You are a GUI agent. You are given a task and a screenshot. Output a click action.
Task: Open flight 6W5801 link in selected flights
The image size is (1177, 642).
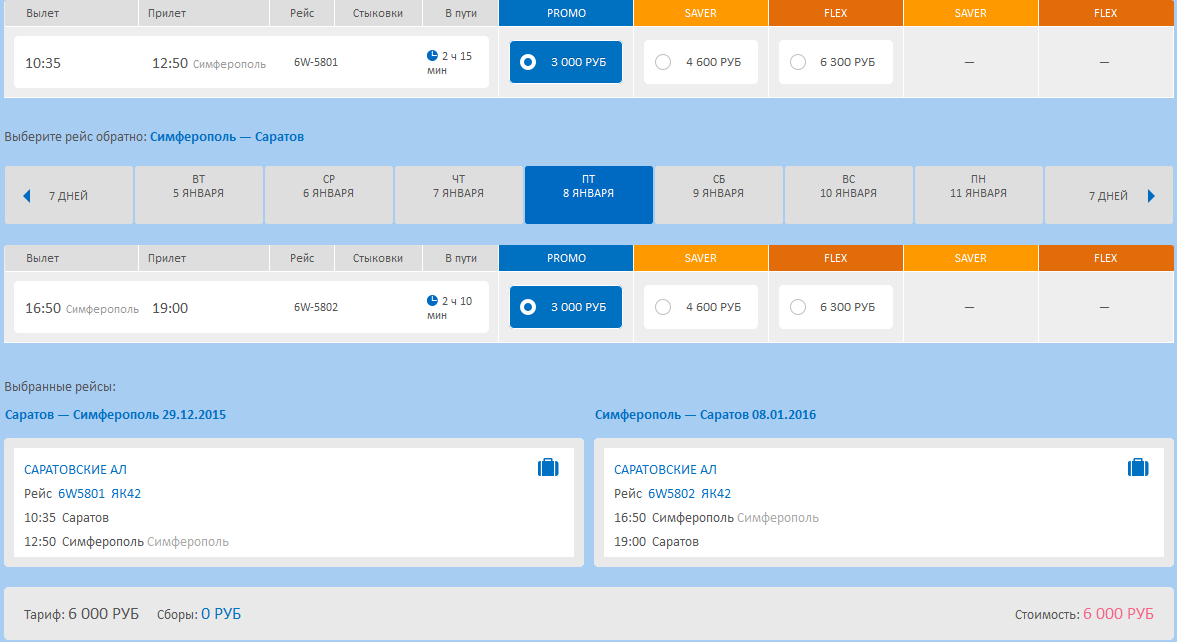pyautogui.click(x=81, y=494)
